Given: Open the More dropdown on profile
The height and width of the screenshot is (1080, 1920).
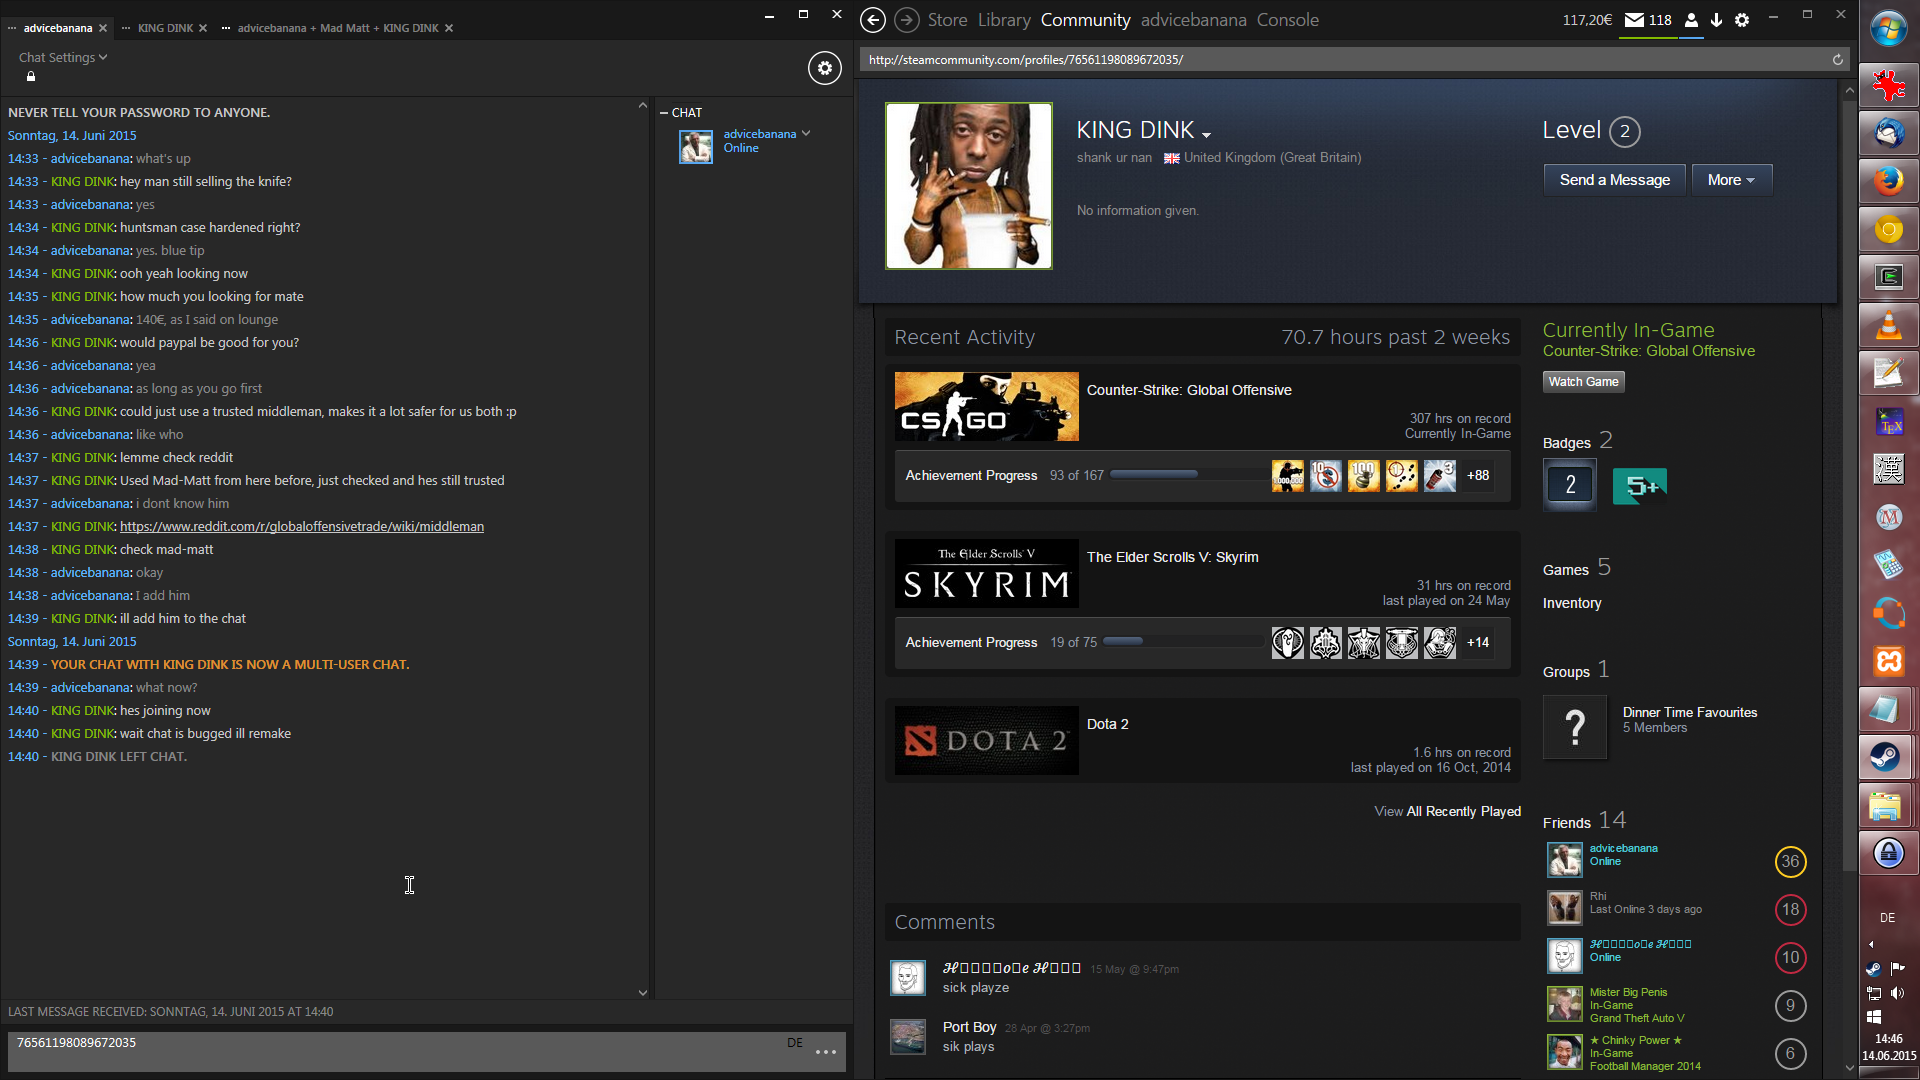Looking at the screenshot, I should [x=1731, y=180].
